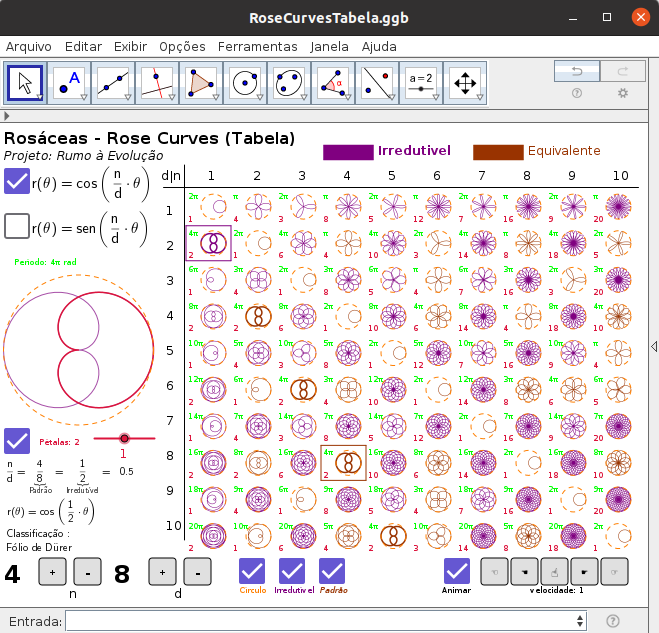Uncheck the cosine rose formula checkbox
Screen dimensions: 659x633
pos(17,182)
